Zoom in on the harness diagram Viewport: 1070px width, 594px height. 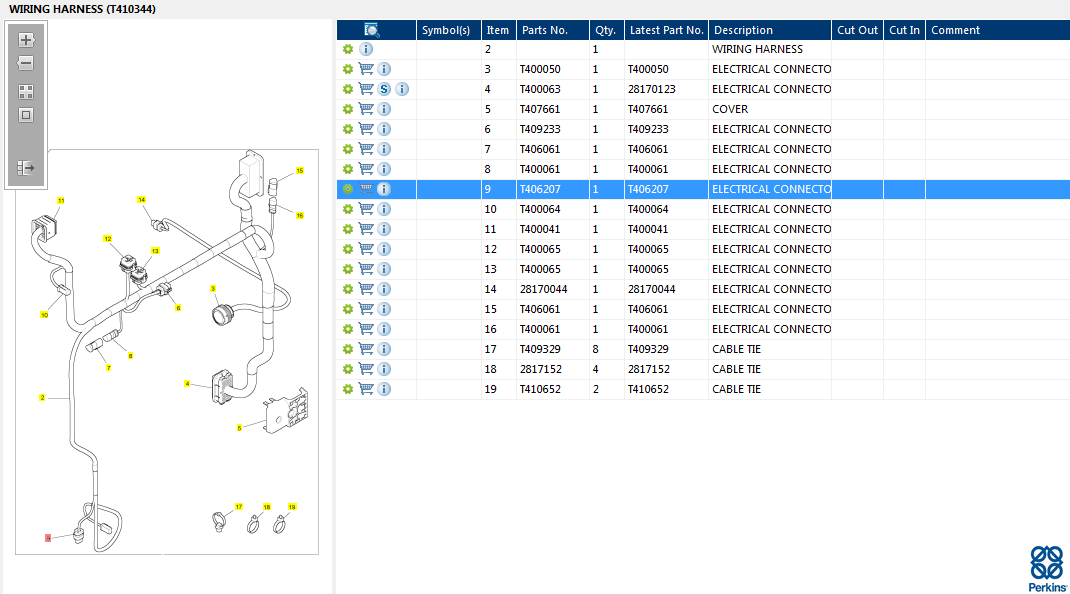coord(26,40)
